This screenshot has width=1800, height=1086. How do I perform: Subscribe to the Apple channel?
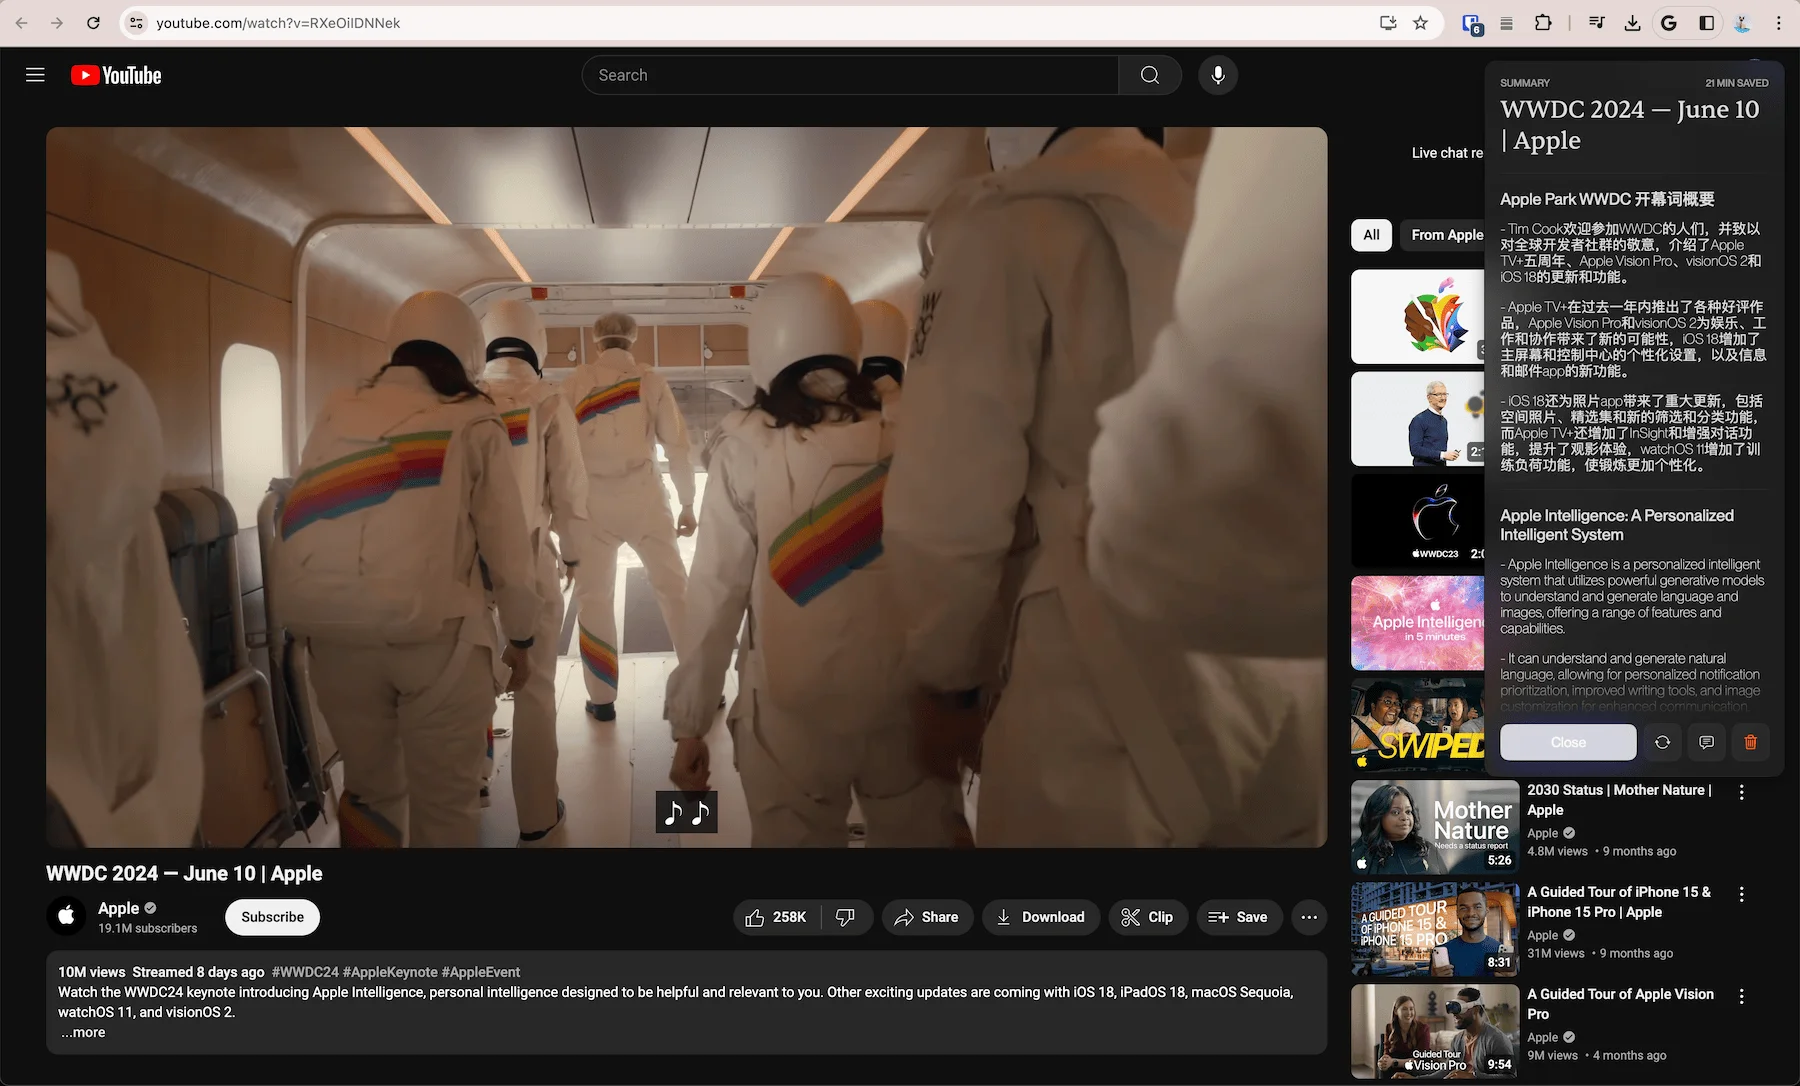tap(272, 917)
